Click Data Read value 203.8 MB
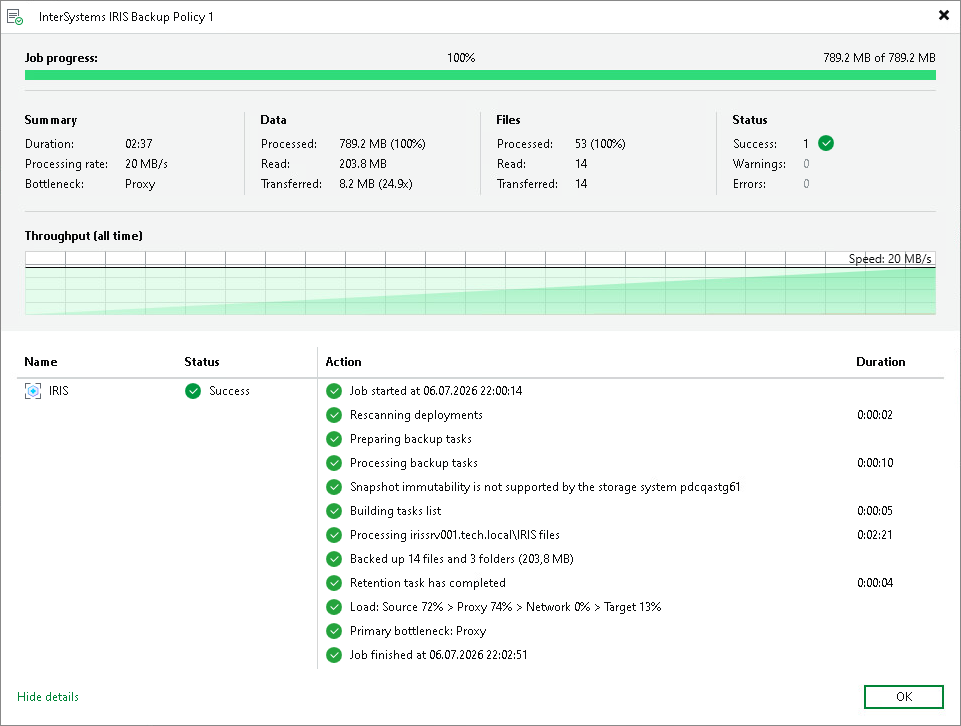The width and height of the screenshot is (961, 726). (363, 164)
